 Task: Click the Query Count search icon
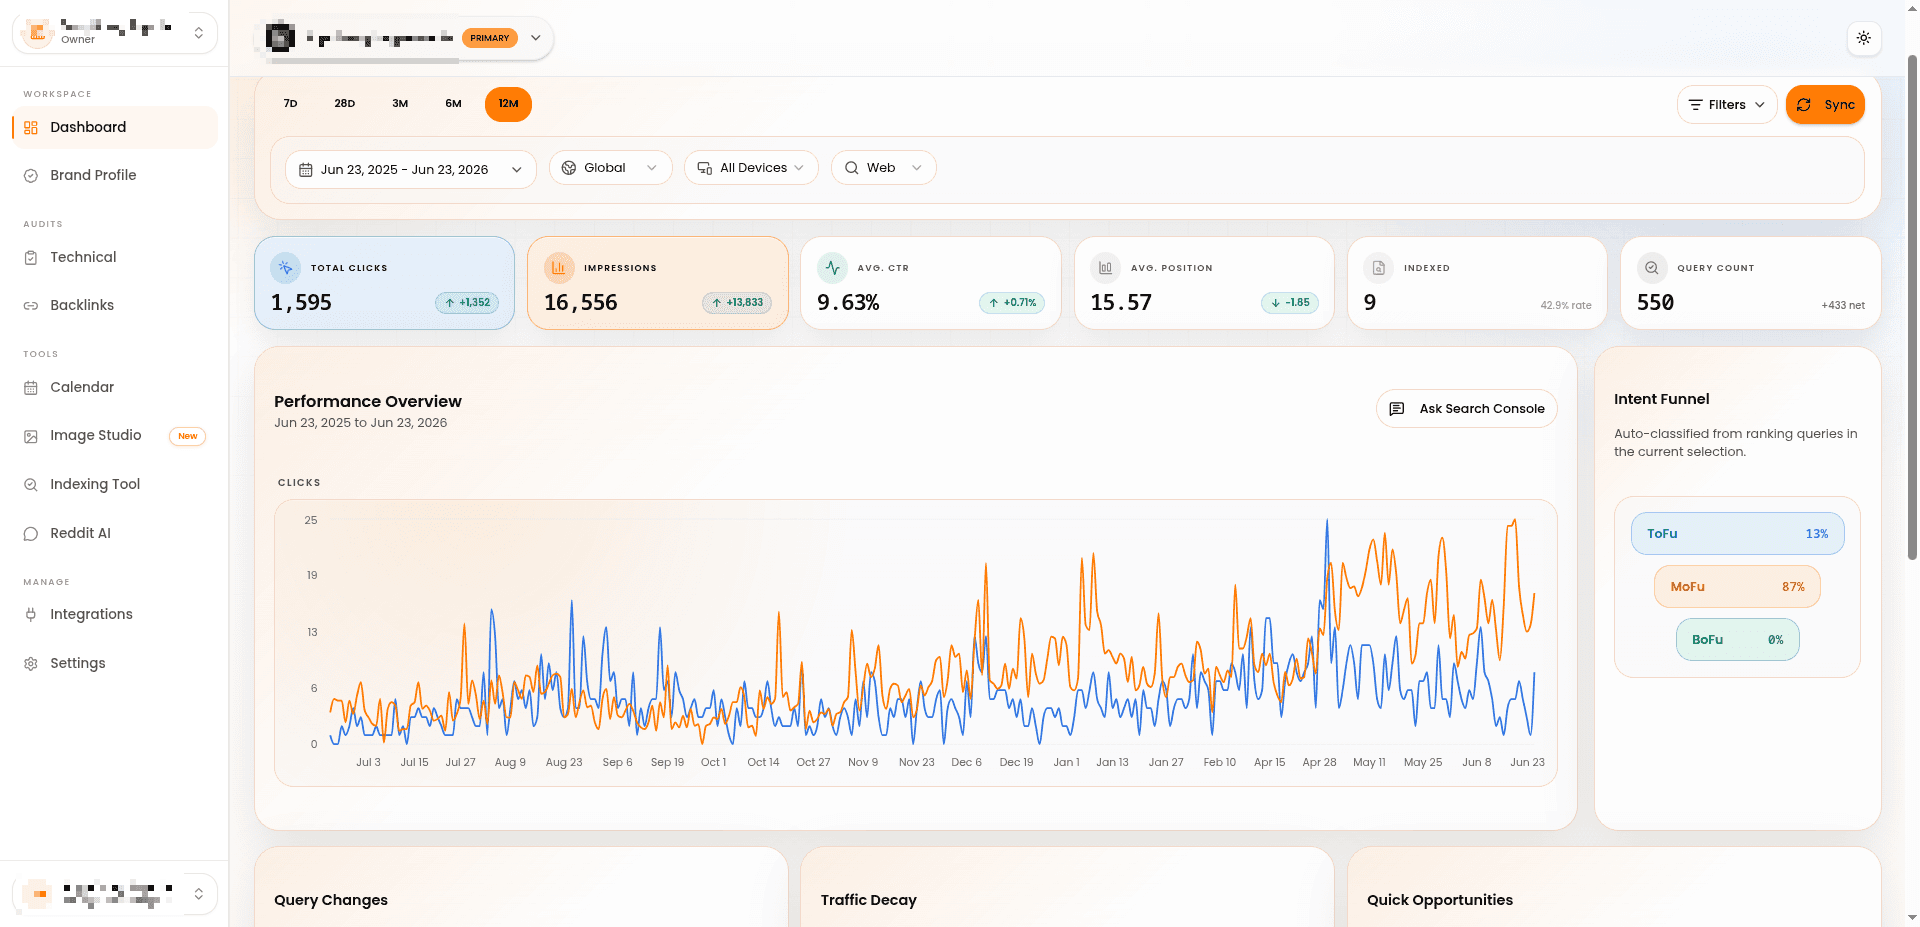1652,268
